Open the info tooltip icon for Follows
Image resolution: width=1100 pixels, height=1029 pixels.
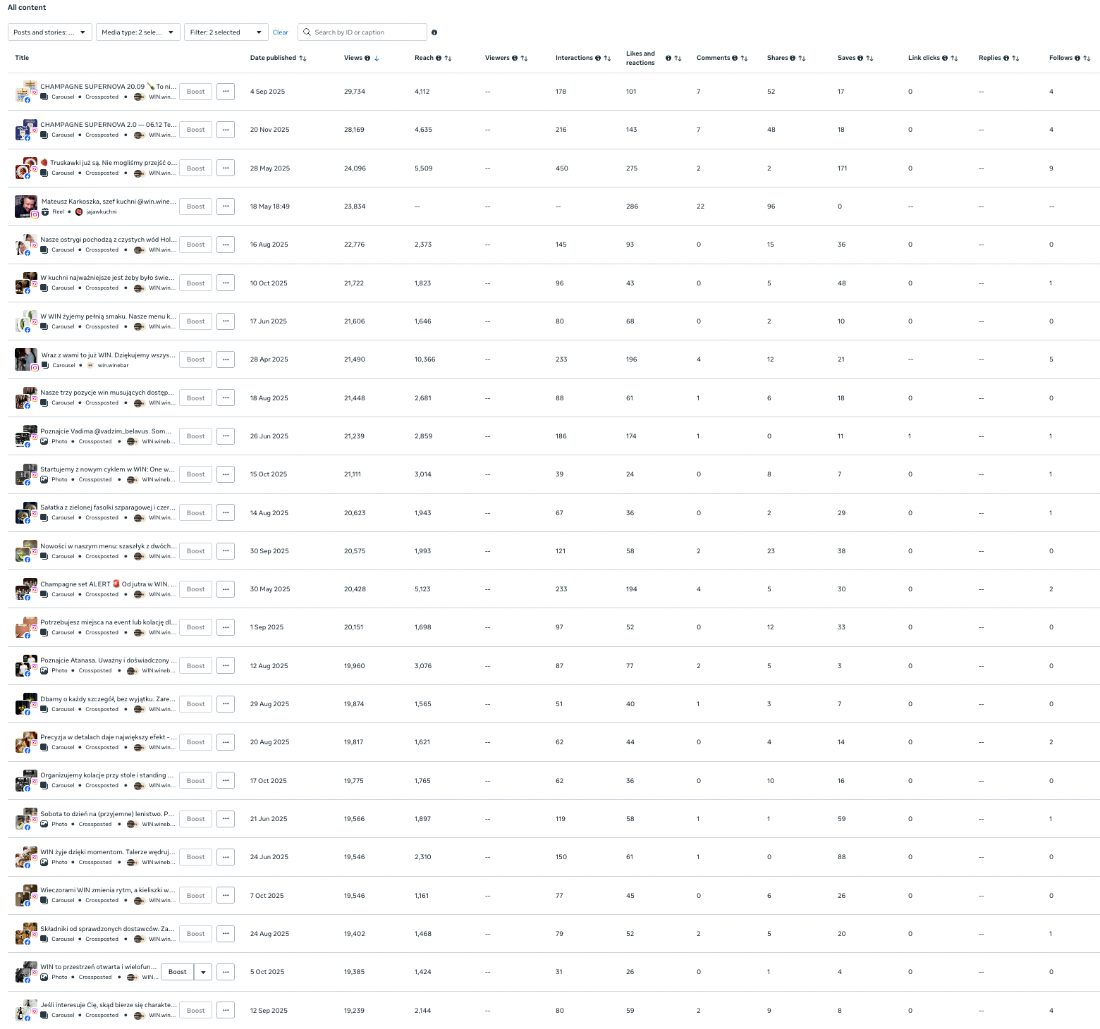coord(1078,58)
